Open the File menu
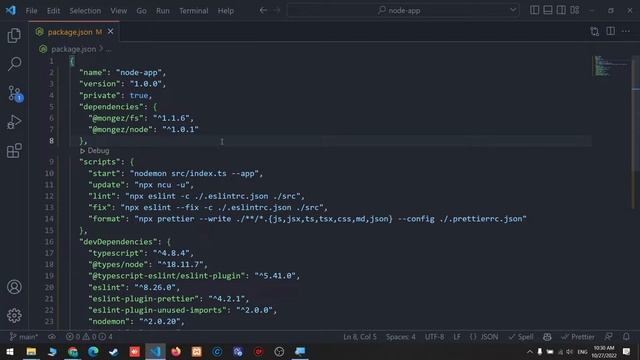640x360 pixels. point(31,11)
